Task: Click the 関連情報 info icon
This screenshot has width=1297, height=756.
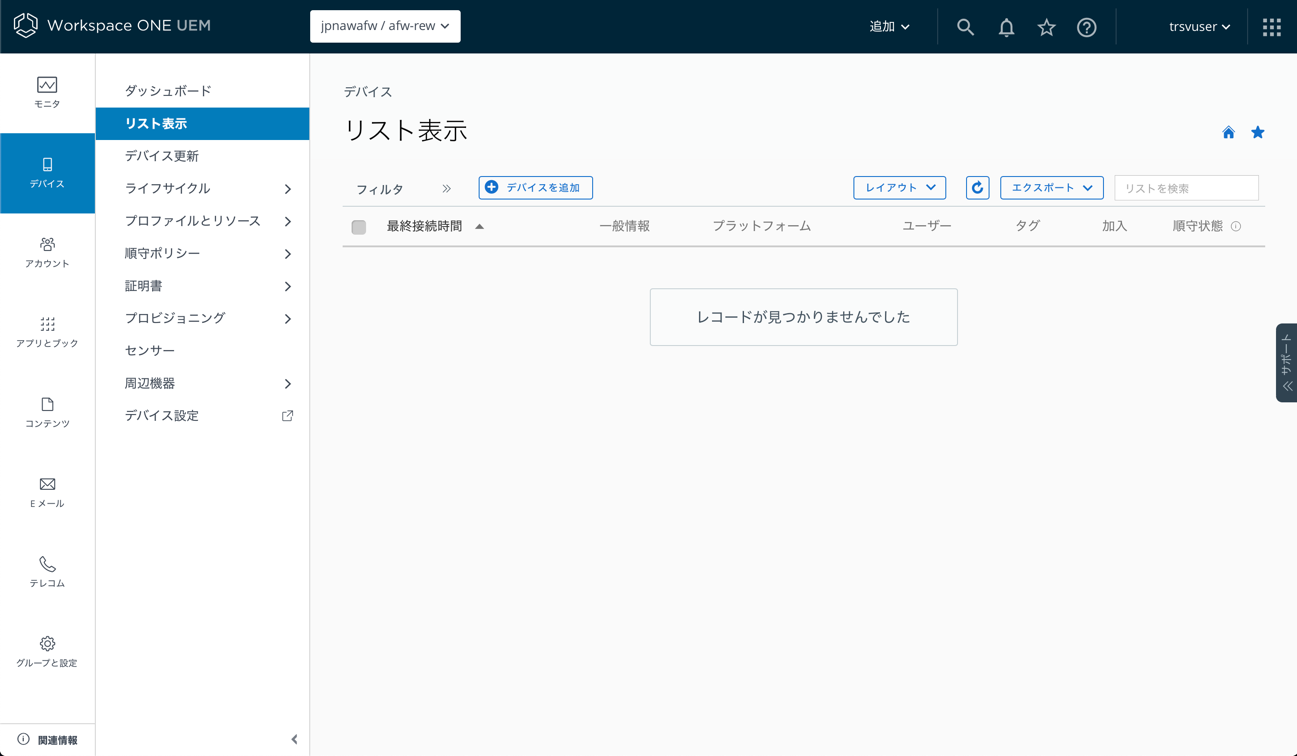Action: [23, 740]
